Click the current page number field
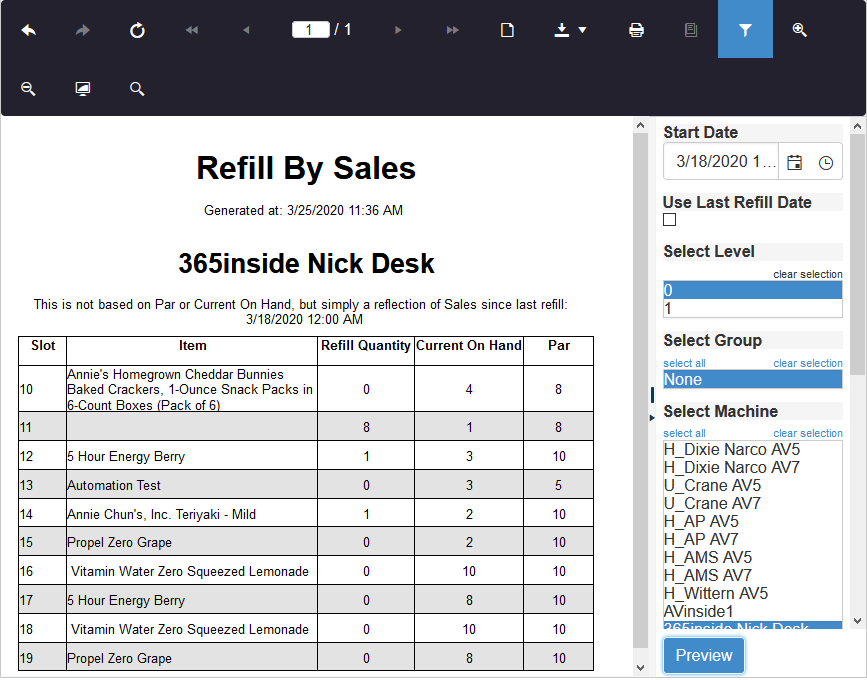867x680 pixels. (311, 30)
